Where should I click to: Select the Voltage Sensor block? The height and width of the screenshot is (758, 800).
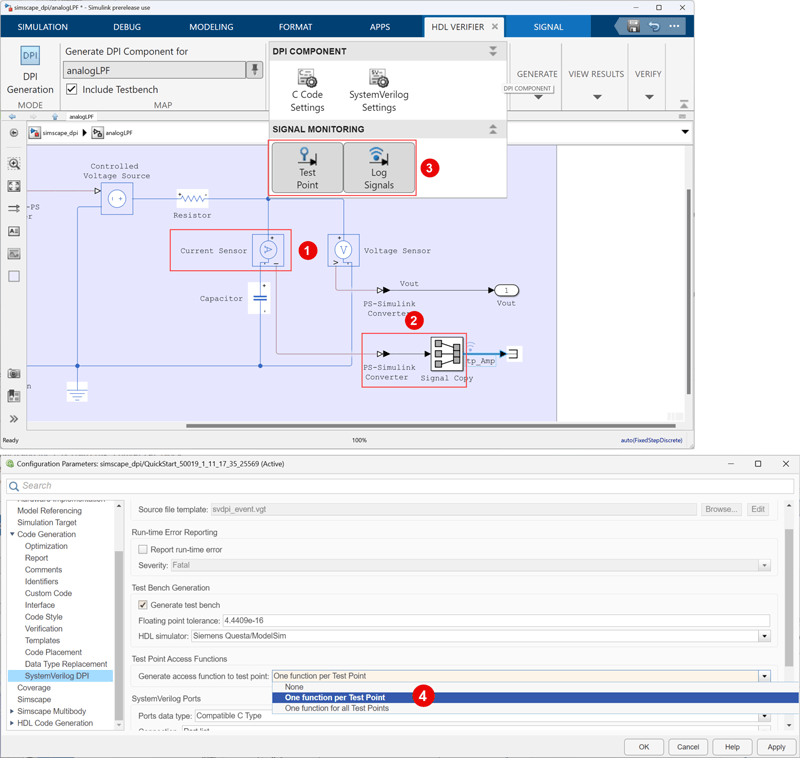tap(343, 250)
